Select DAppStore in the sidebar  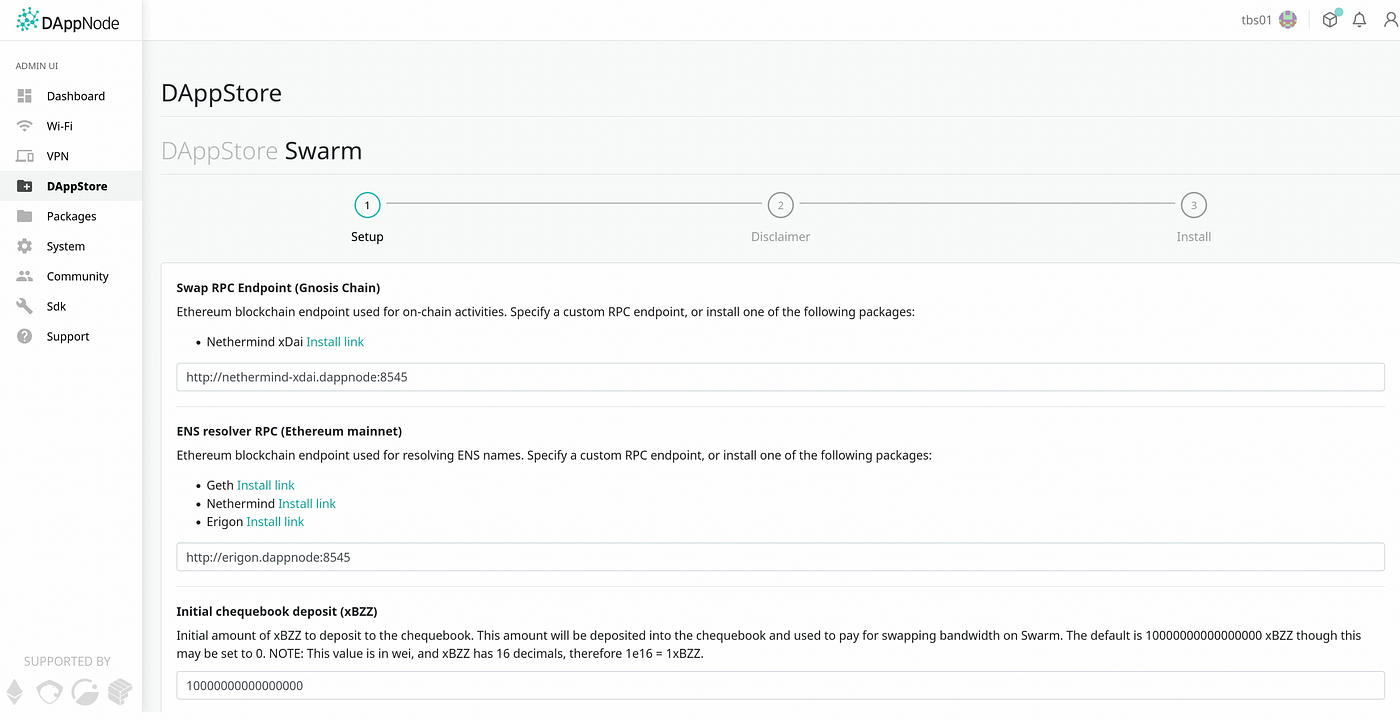(x=71, y=186)
